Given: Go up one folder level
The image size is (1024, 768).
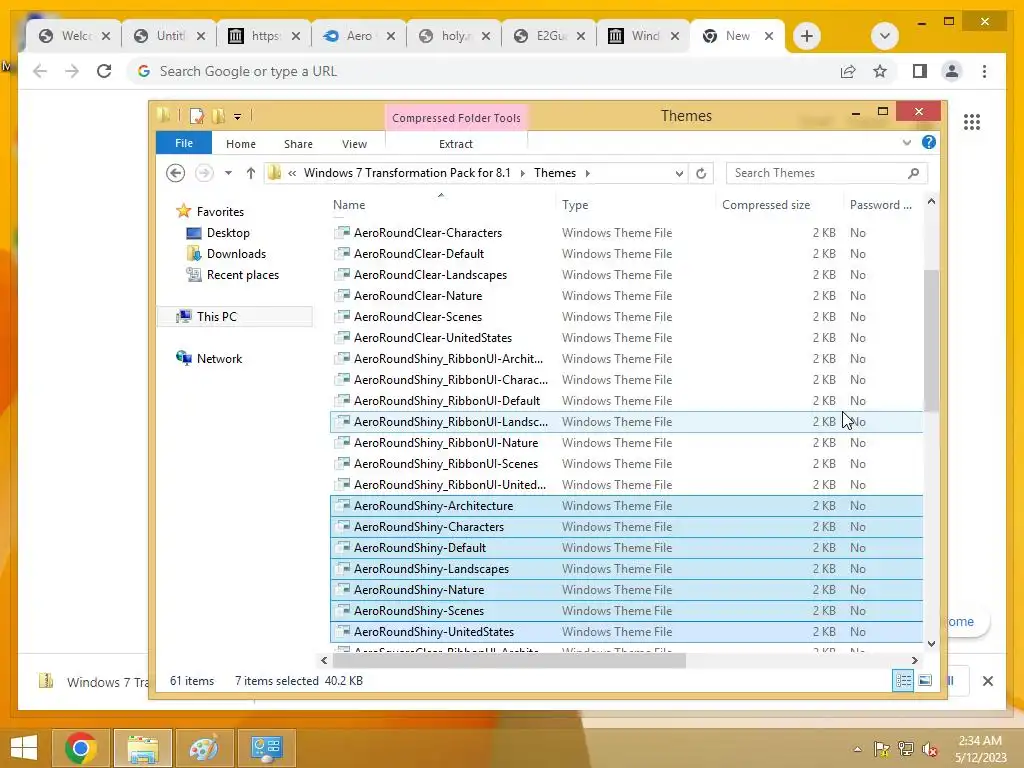Looking at the screenshot, I should 251,173.
